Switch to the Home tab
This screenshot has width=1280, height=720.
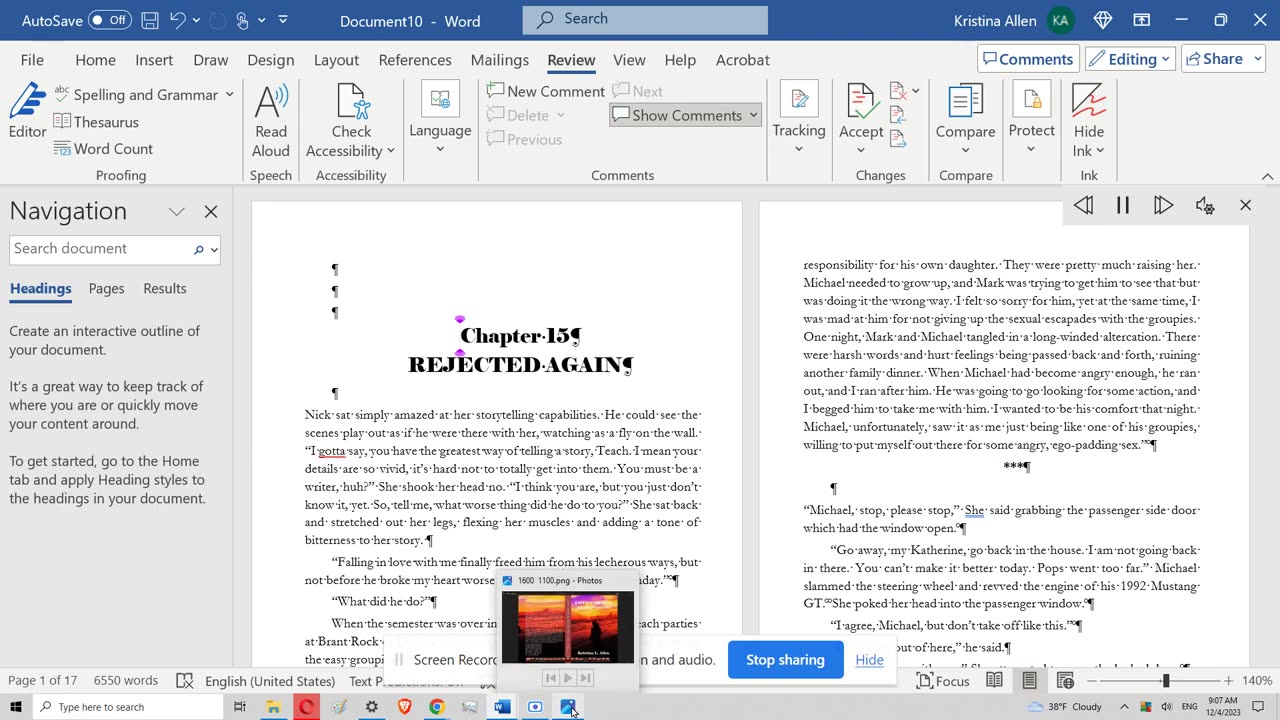pos(95,60)
